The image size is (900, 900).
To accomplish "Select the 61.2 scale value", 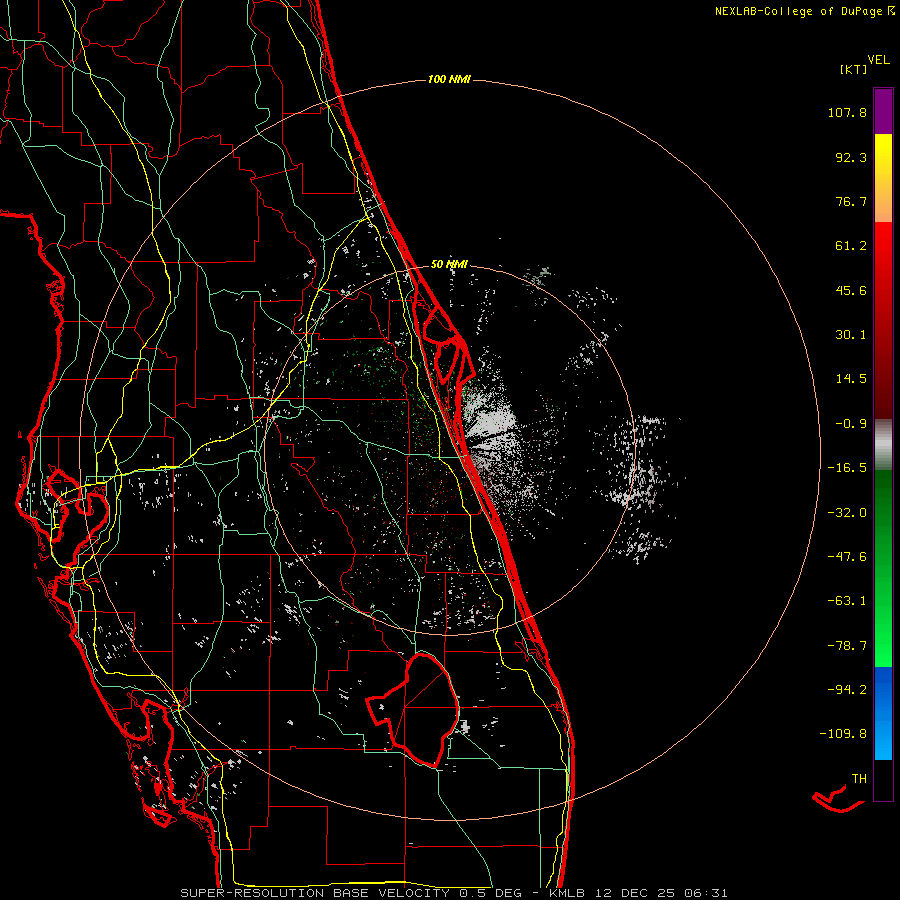I will tap(851, 246).
